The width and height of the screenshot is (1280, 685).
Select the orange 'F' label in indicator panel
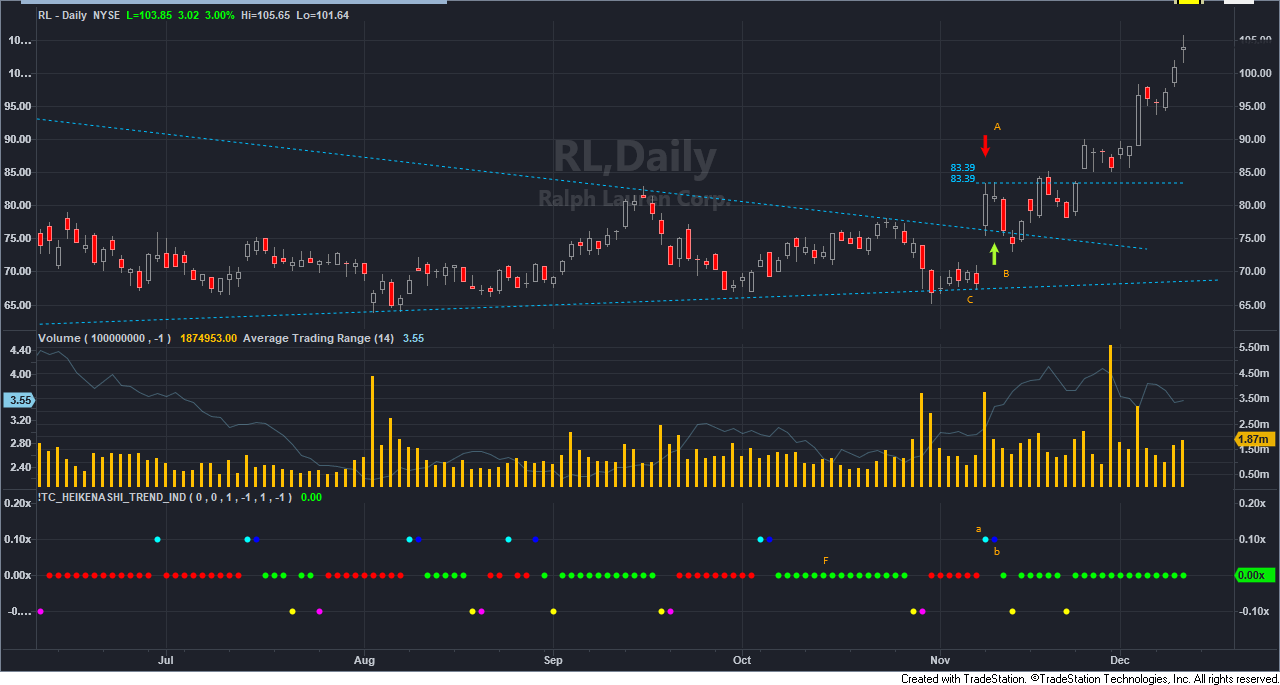pos(825,561)
